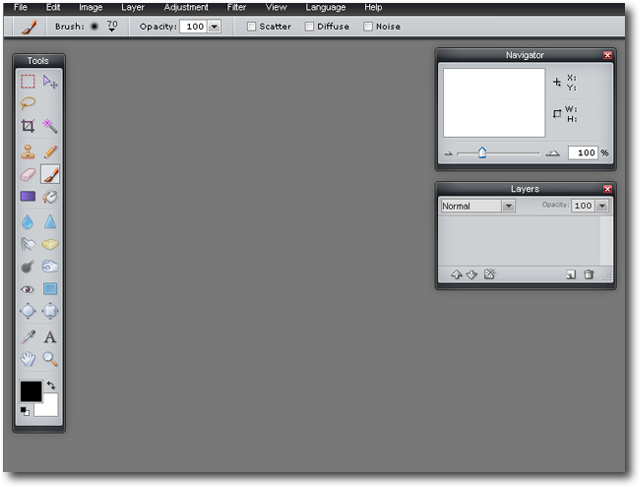Click the background white color swatch

tap(49, 407)
